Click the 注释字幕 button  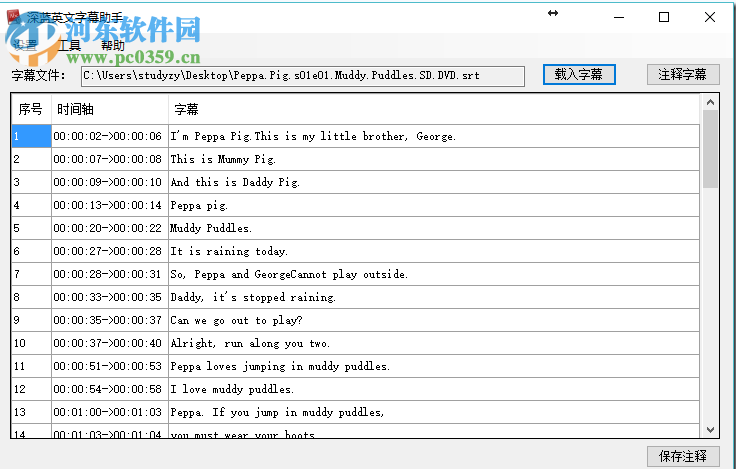pos(682,75)
